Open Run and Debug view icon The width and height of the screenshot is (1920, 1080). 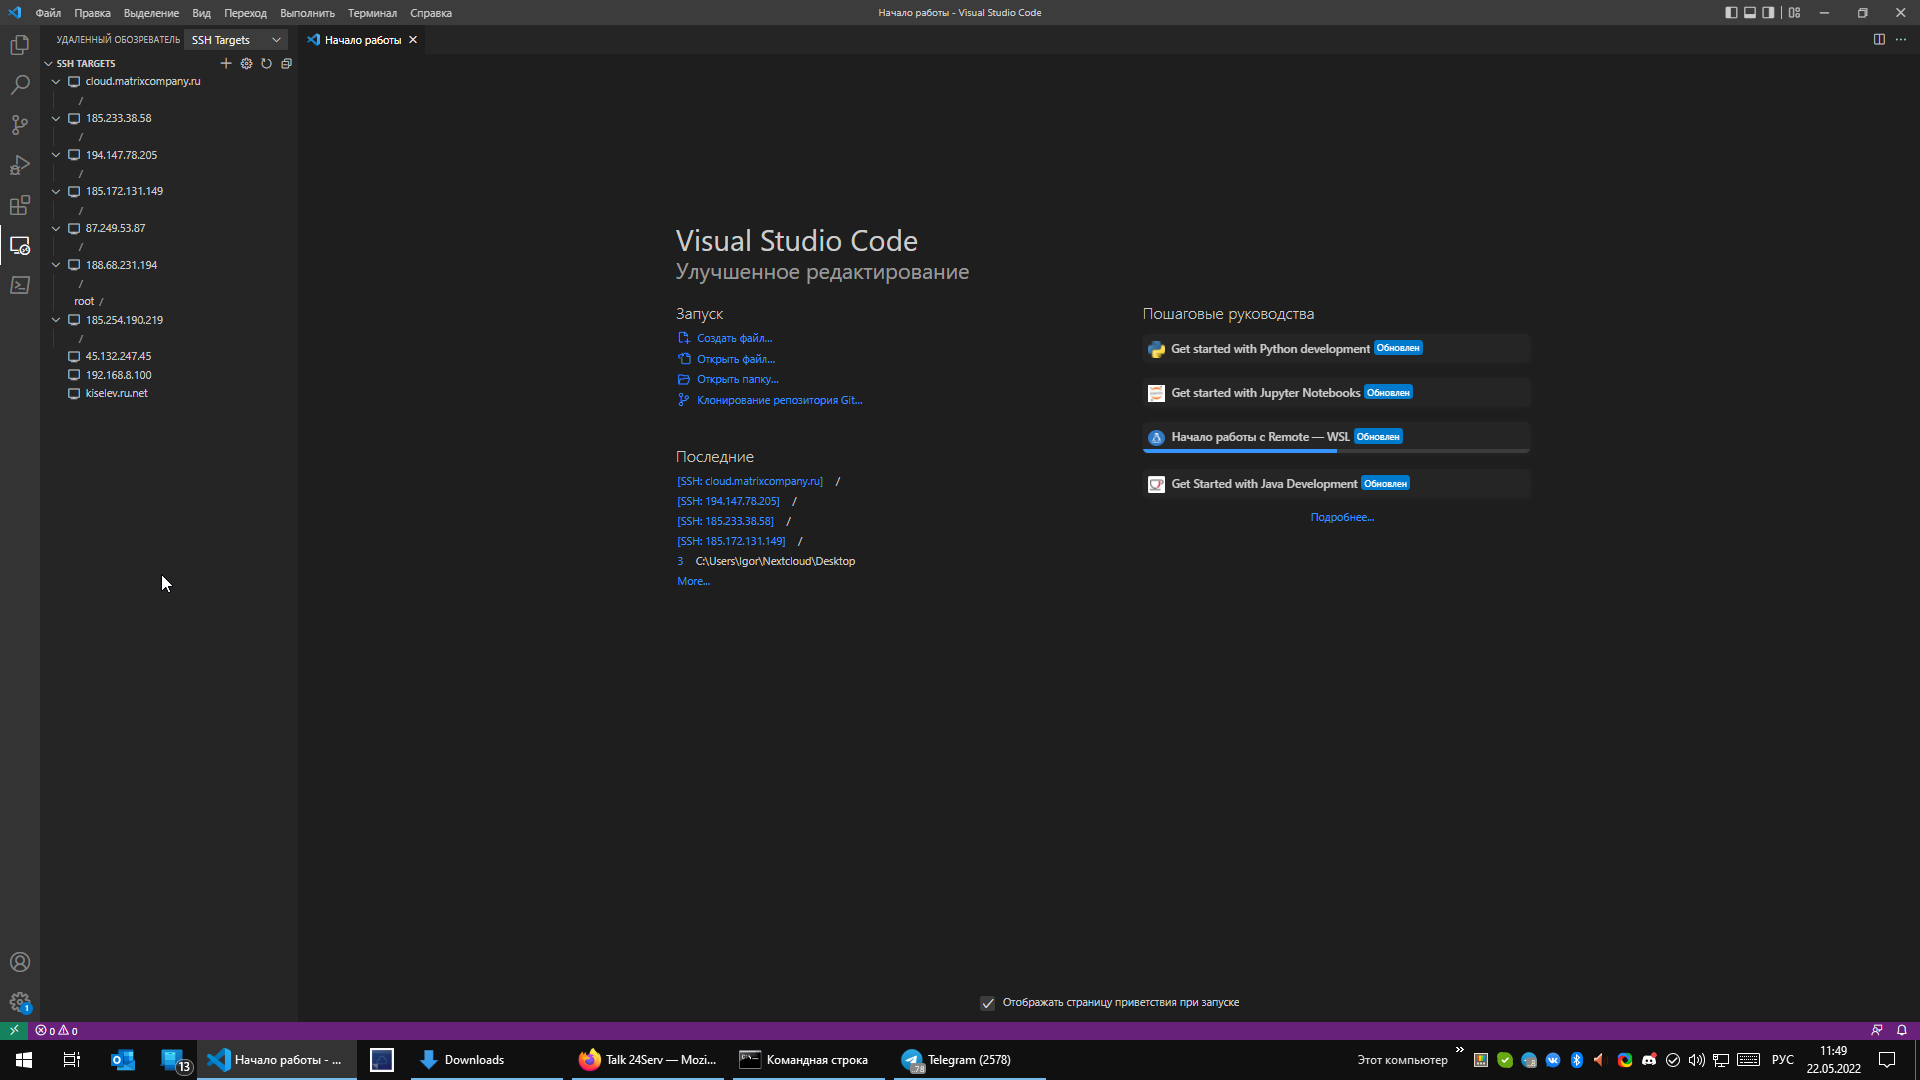click(20, 165)
